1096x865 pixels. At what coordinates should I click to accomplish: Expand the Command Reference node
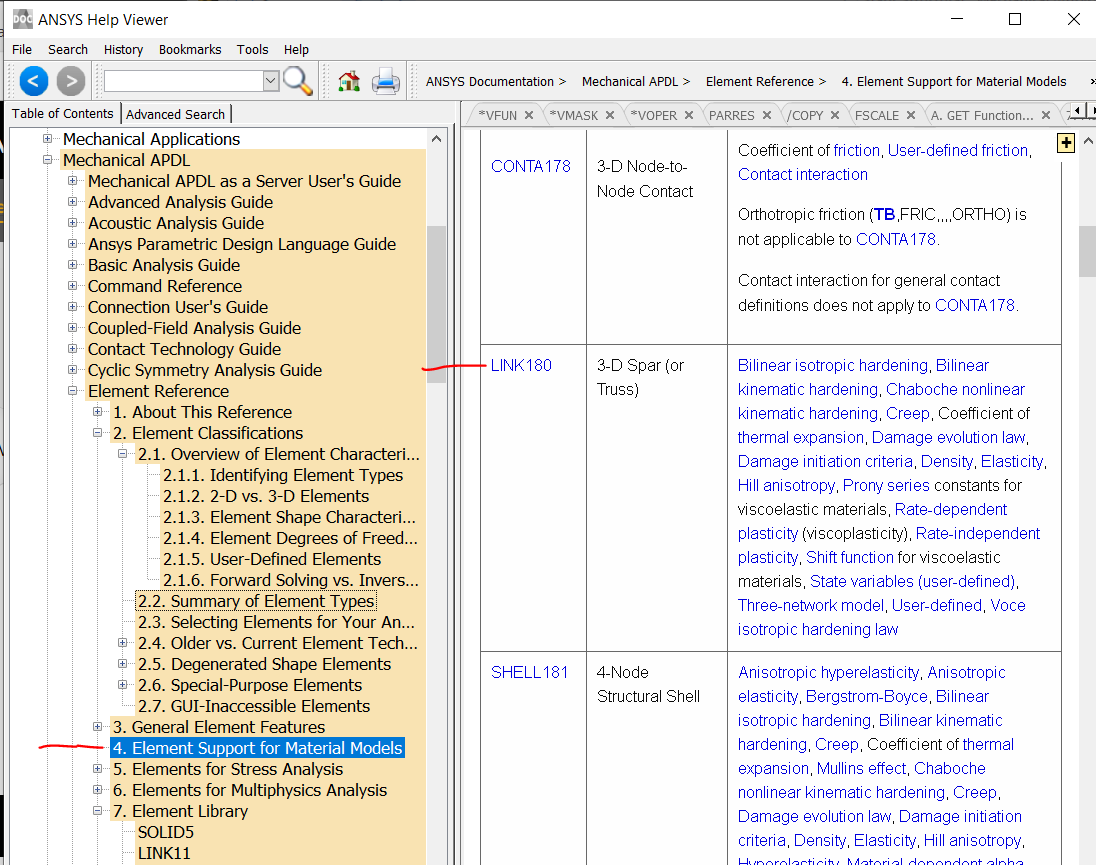click(x=72, y=285)
